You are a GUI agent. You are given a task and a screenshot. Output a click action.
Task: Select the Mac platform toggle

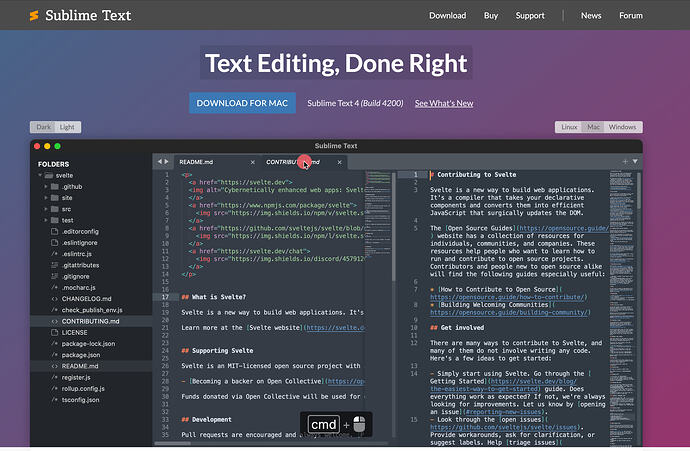pos(593,127)
